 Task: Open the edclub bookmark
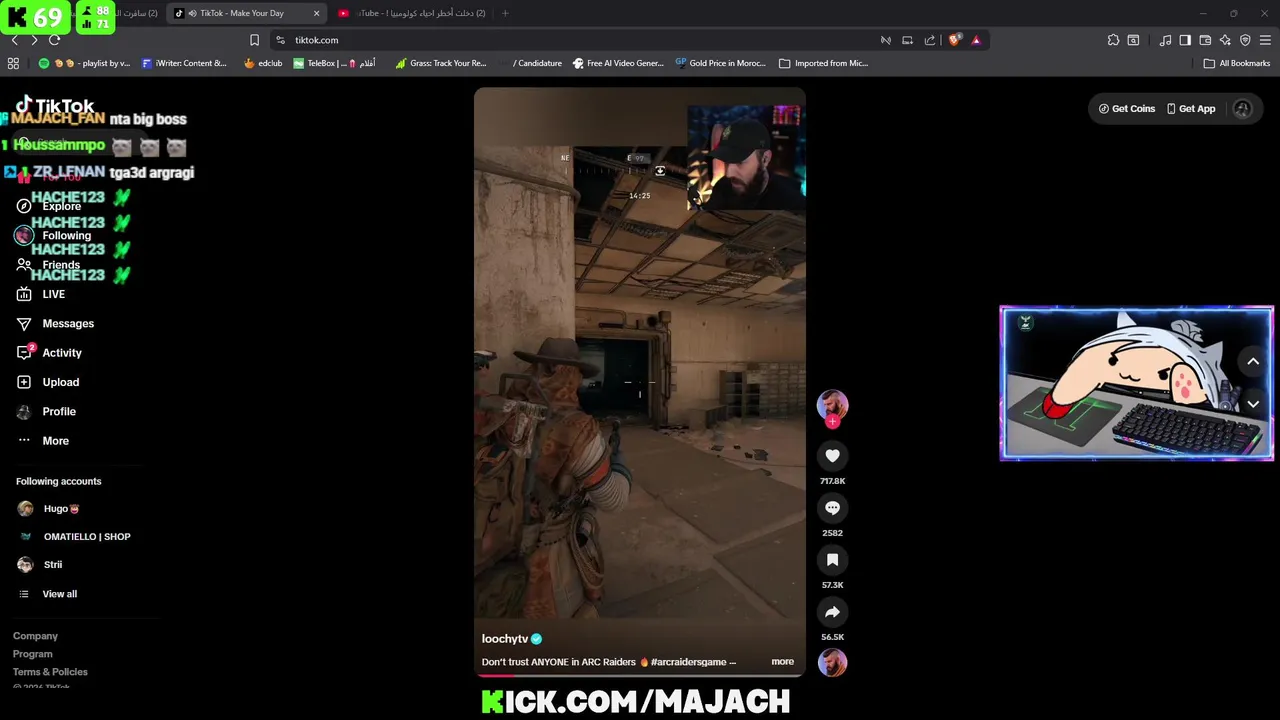click(263, 63)
